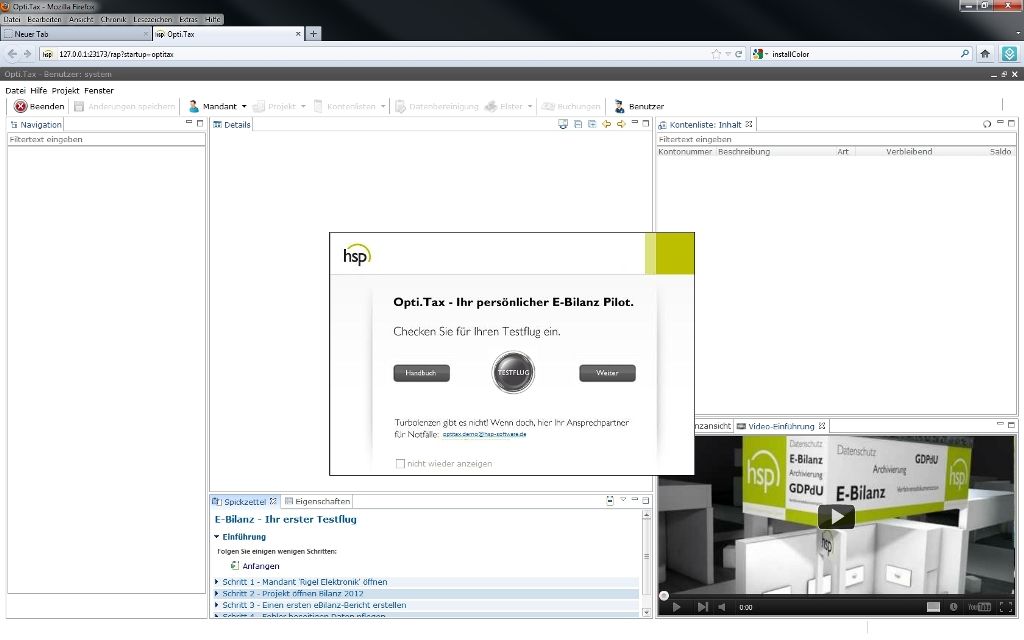Click the Firefox home icon
This screenshot has width=1024, height=640.
point(985,54)
